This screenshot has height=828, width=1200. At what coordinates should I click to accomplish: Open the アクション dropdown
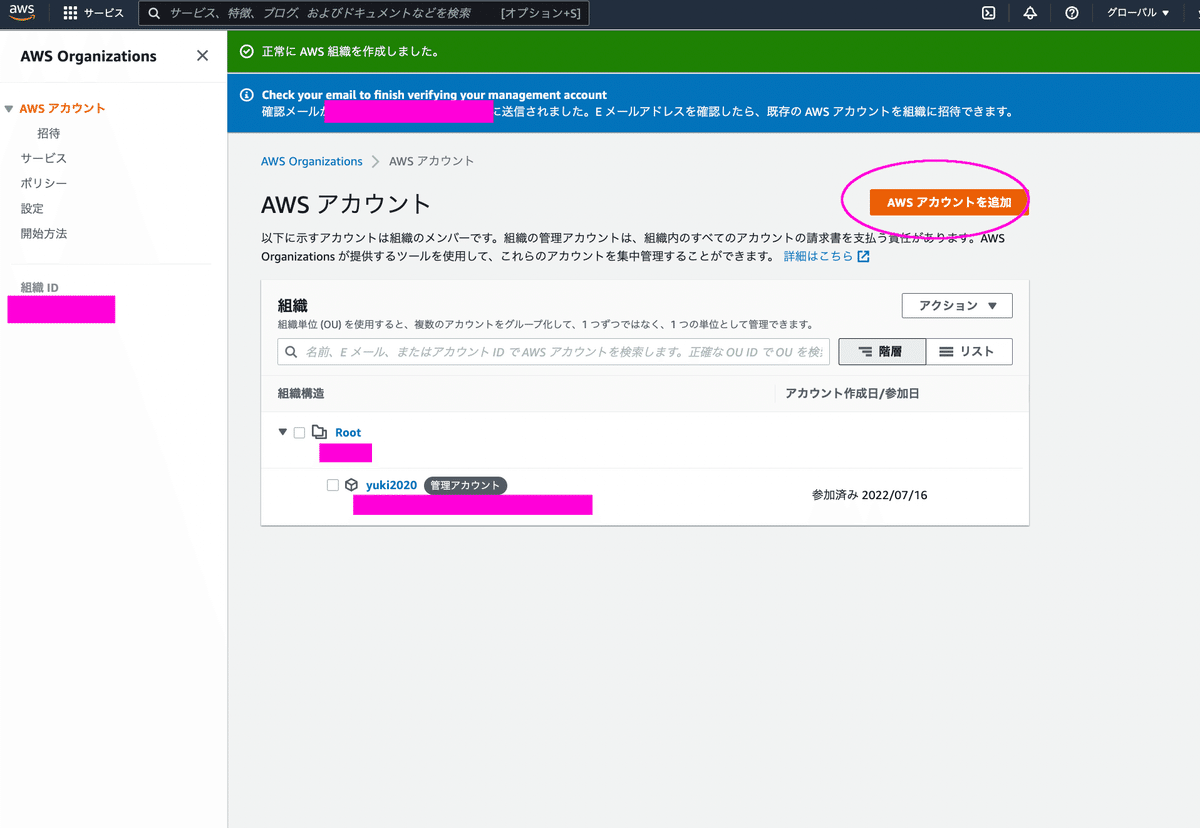coord(958,306)
